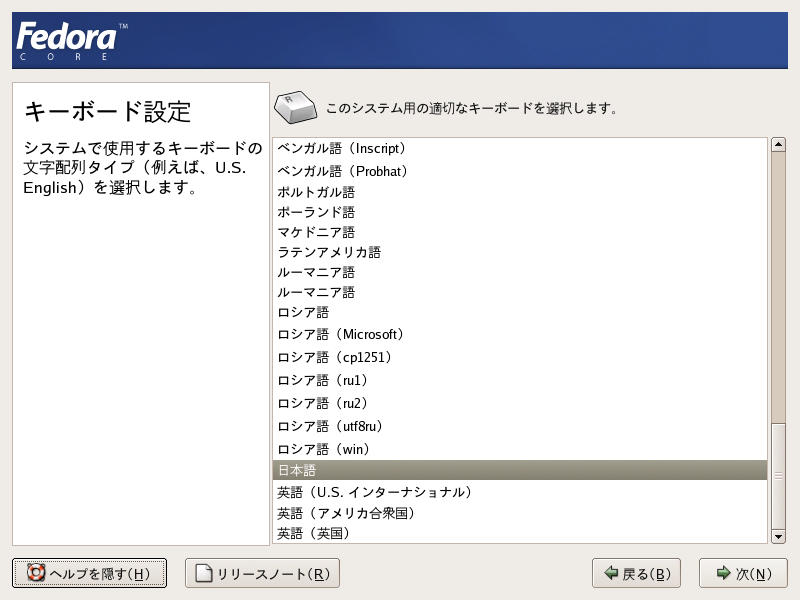Screen dimensions: 800x600
Task: Select ポルトガル語 keyboard layout
Action: coord(519,192)
